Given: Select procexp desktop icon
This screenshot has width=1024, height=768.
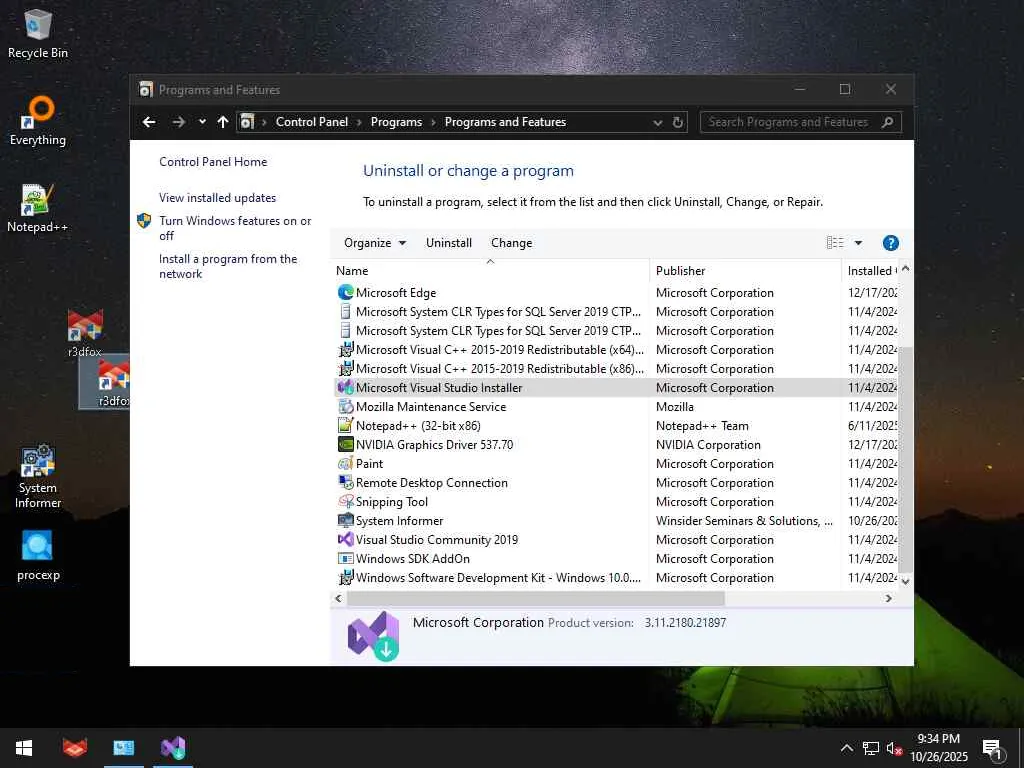Looking at the screenshot, I should click(38, 555).
